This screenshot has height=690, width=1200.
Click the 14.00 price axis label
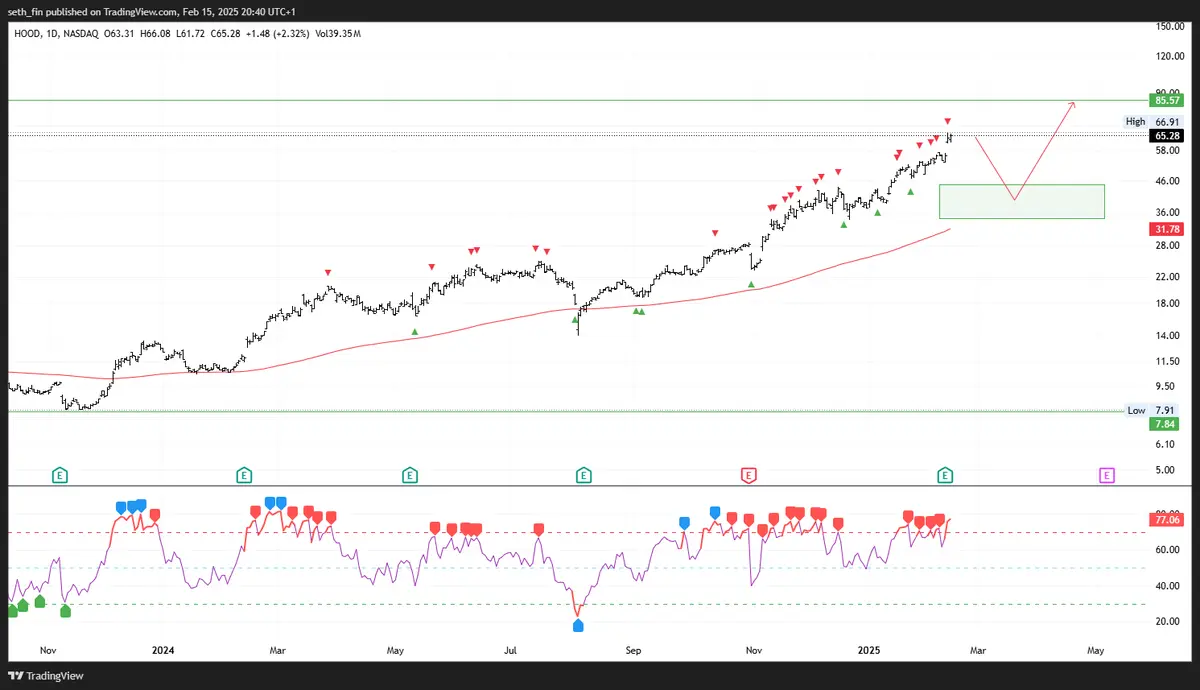pos(1167,335)
